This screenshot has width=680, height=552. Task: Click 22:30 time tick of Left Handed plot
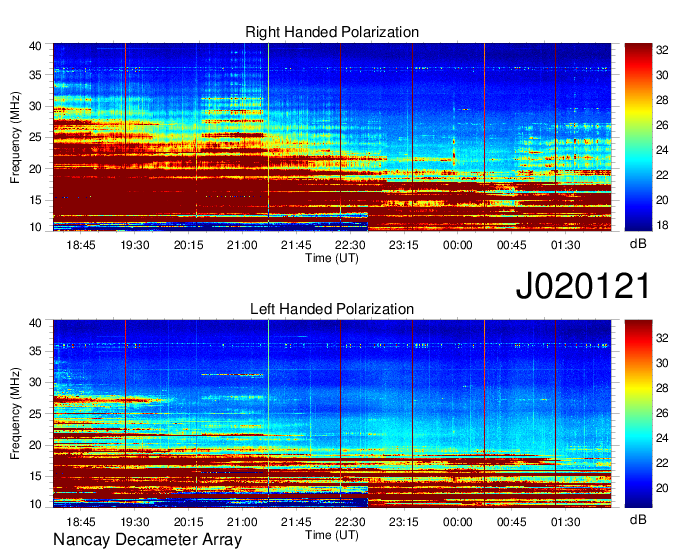(x=350, y=522)
